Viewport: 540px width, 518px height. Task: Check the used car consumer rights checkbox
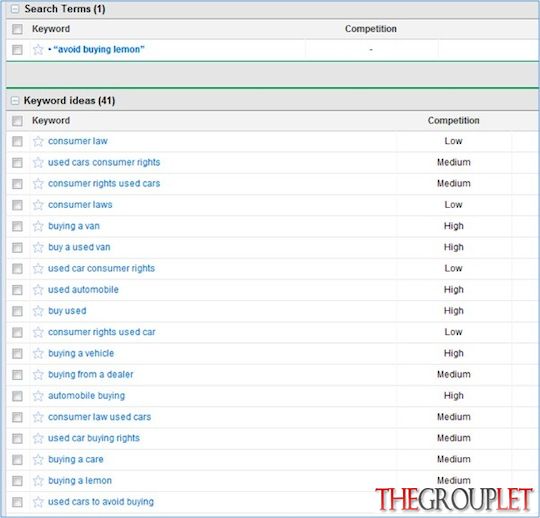click(17, 269)
